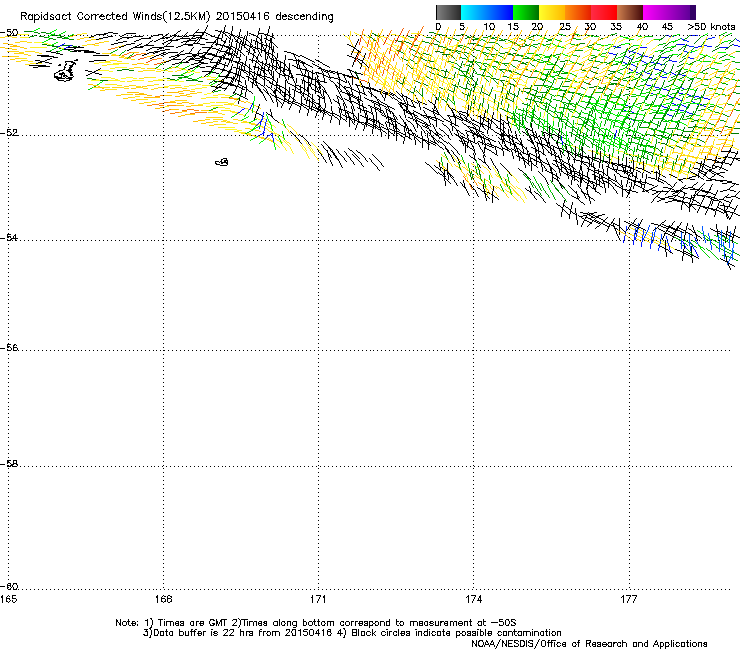Image resolution: width=740 pixels, height=650 pixels.
Task: Click the '165' longitude axis label
Action: point(8,599)
